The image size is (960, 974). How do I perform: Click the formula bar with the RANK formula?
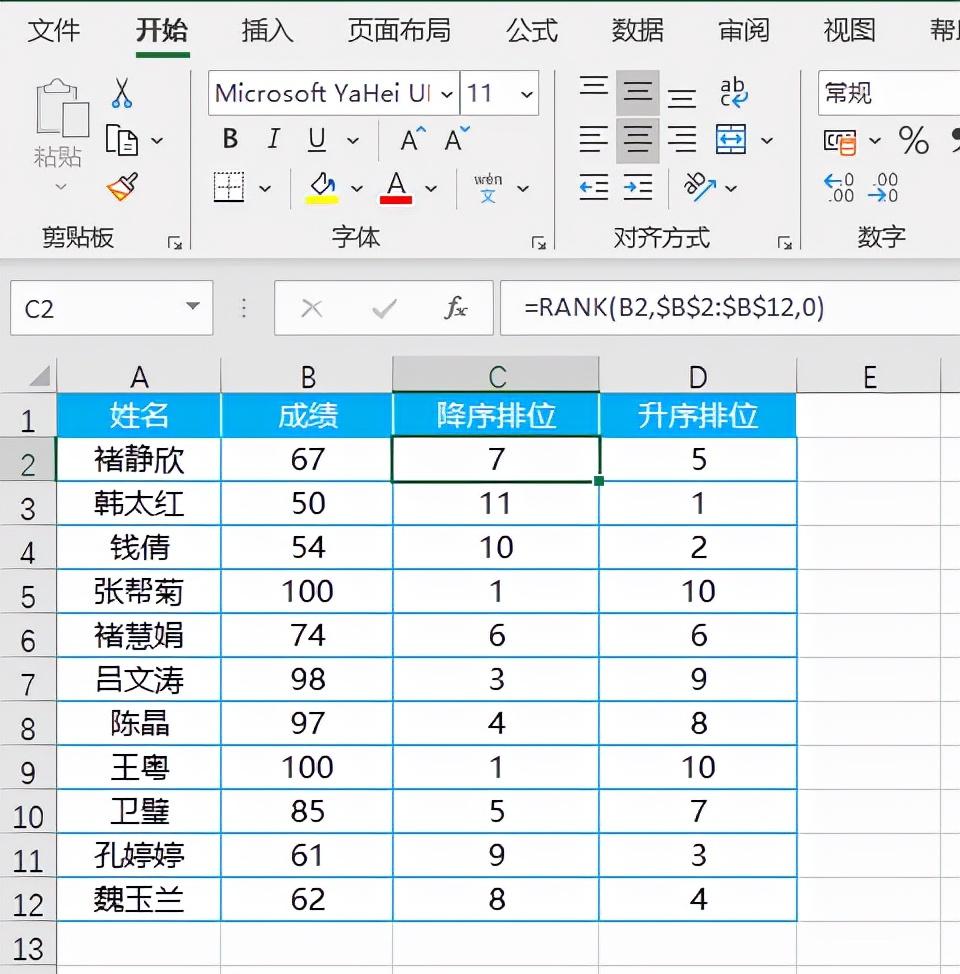tap(730, 307)
